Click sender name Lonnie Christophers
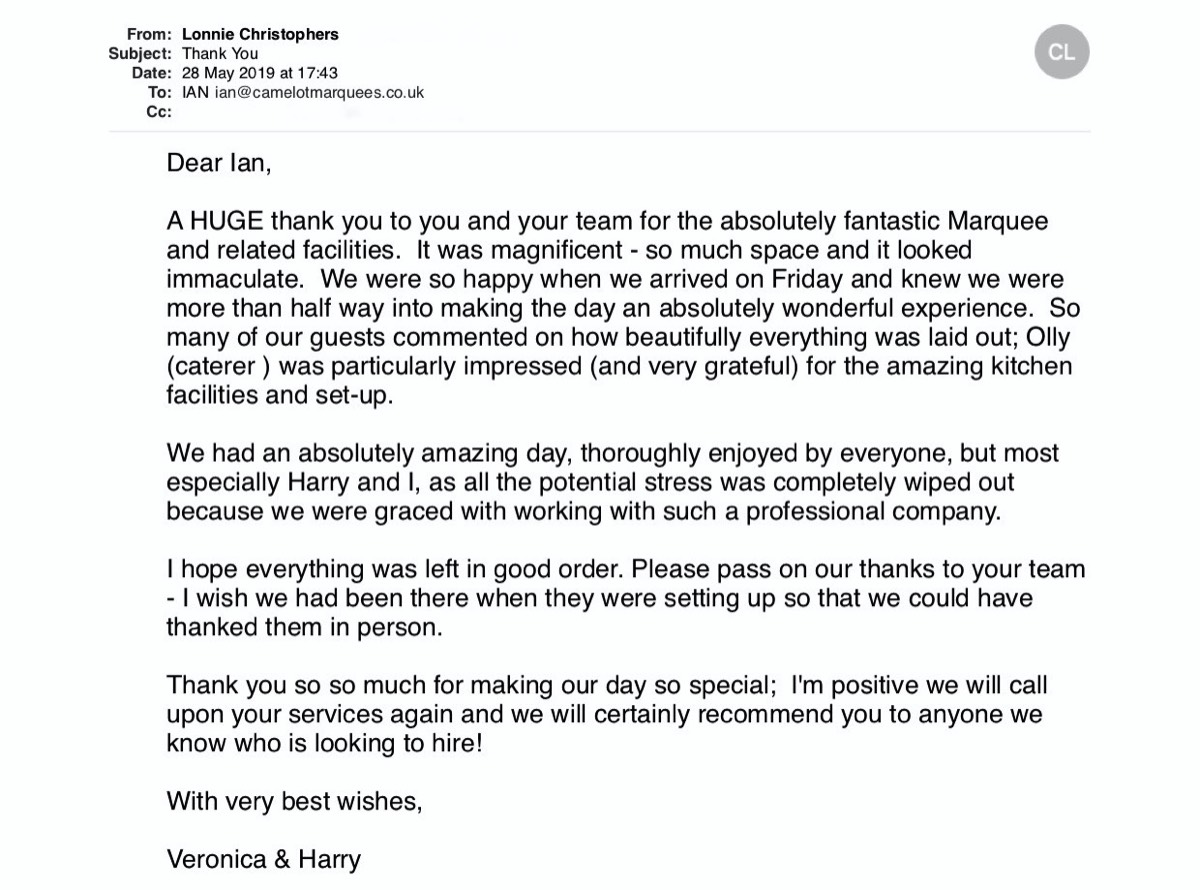Image resolution: width=1200 pixels, height=890 pixels. tap(260, 34)
